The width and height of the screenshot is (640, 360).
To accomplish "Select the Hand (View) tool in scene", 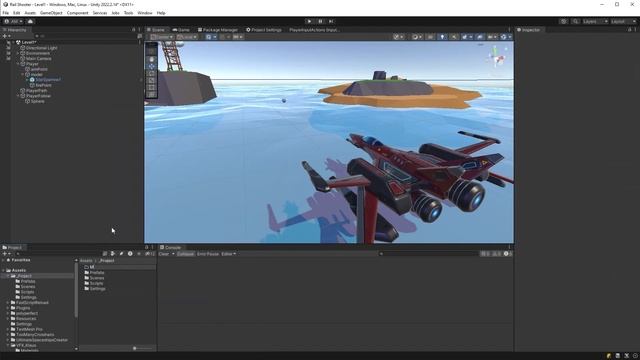I will pyautogui.click(x=151, y=59).
